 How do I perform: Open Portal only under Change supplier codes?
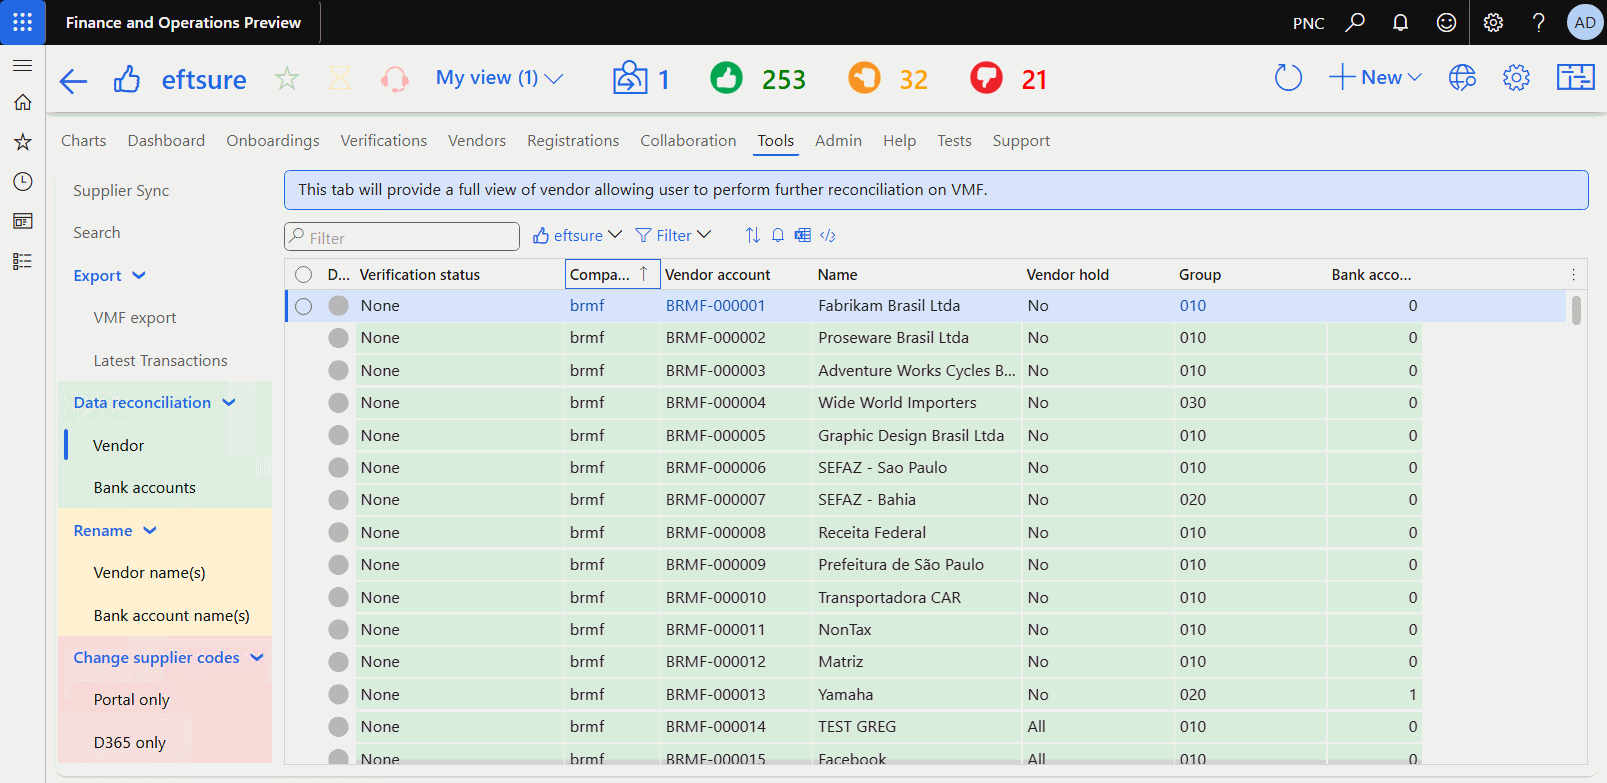pos(132,700)
